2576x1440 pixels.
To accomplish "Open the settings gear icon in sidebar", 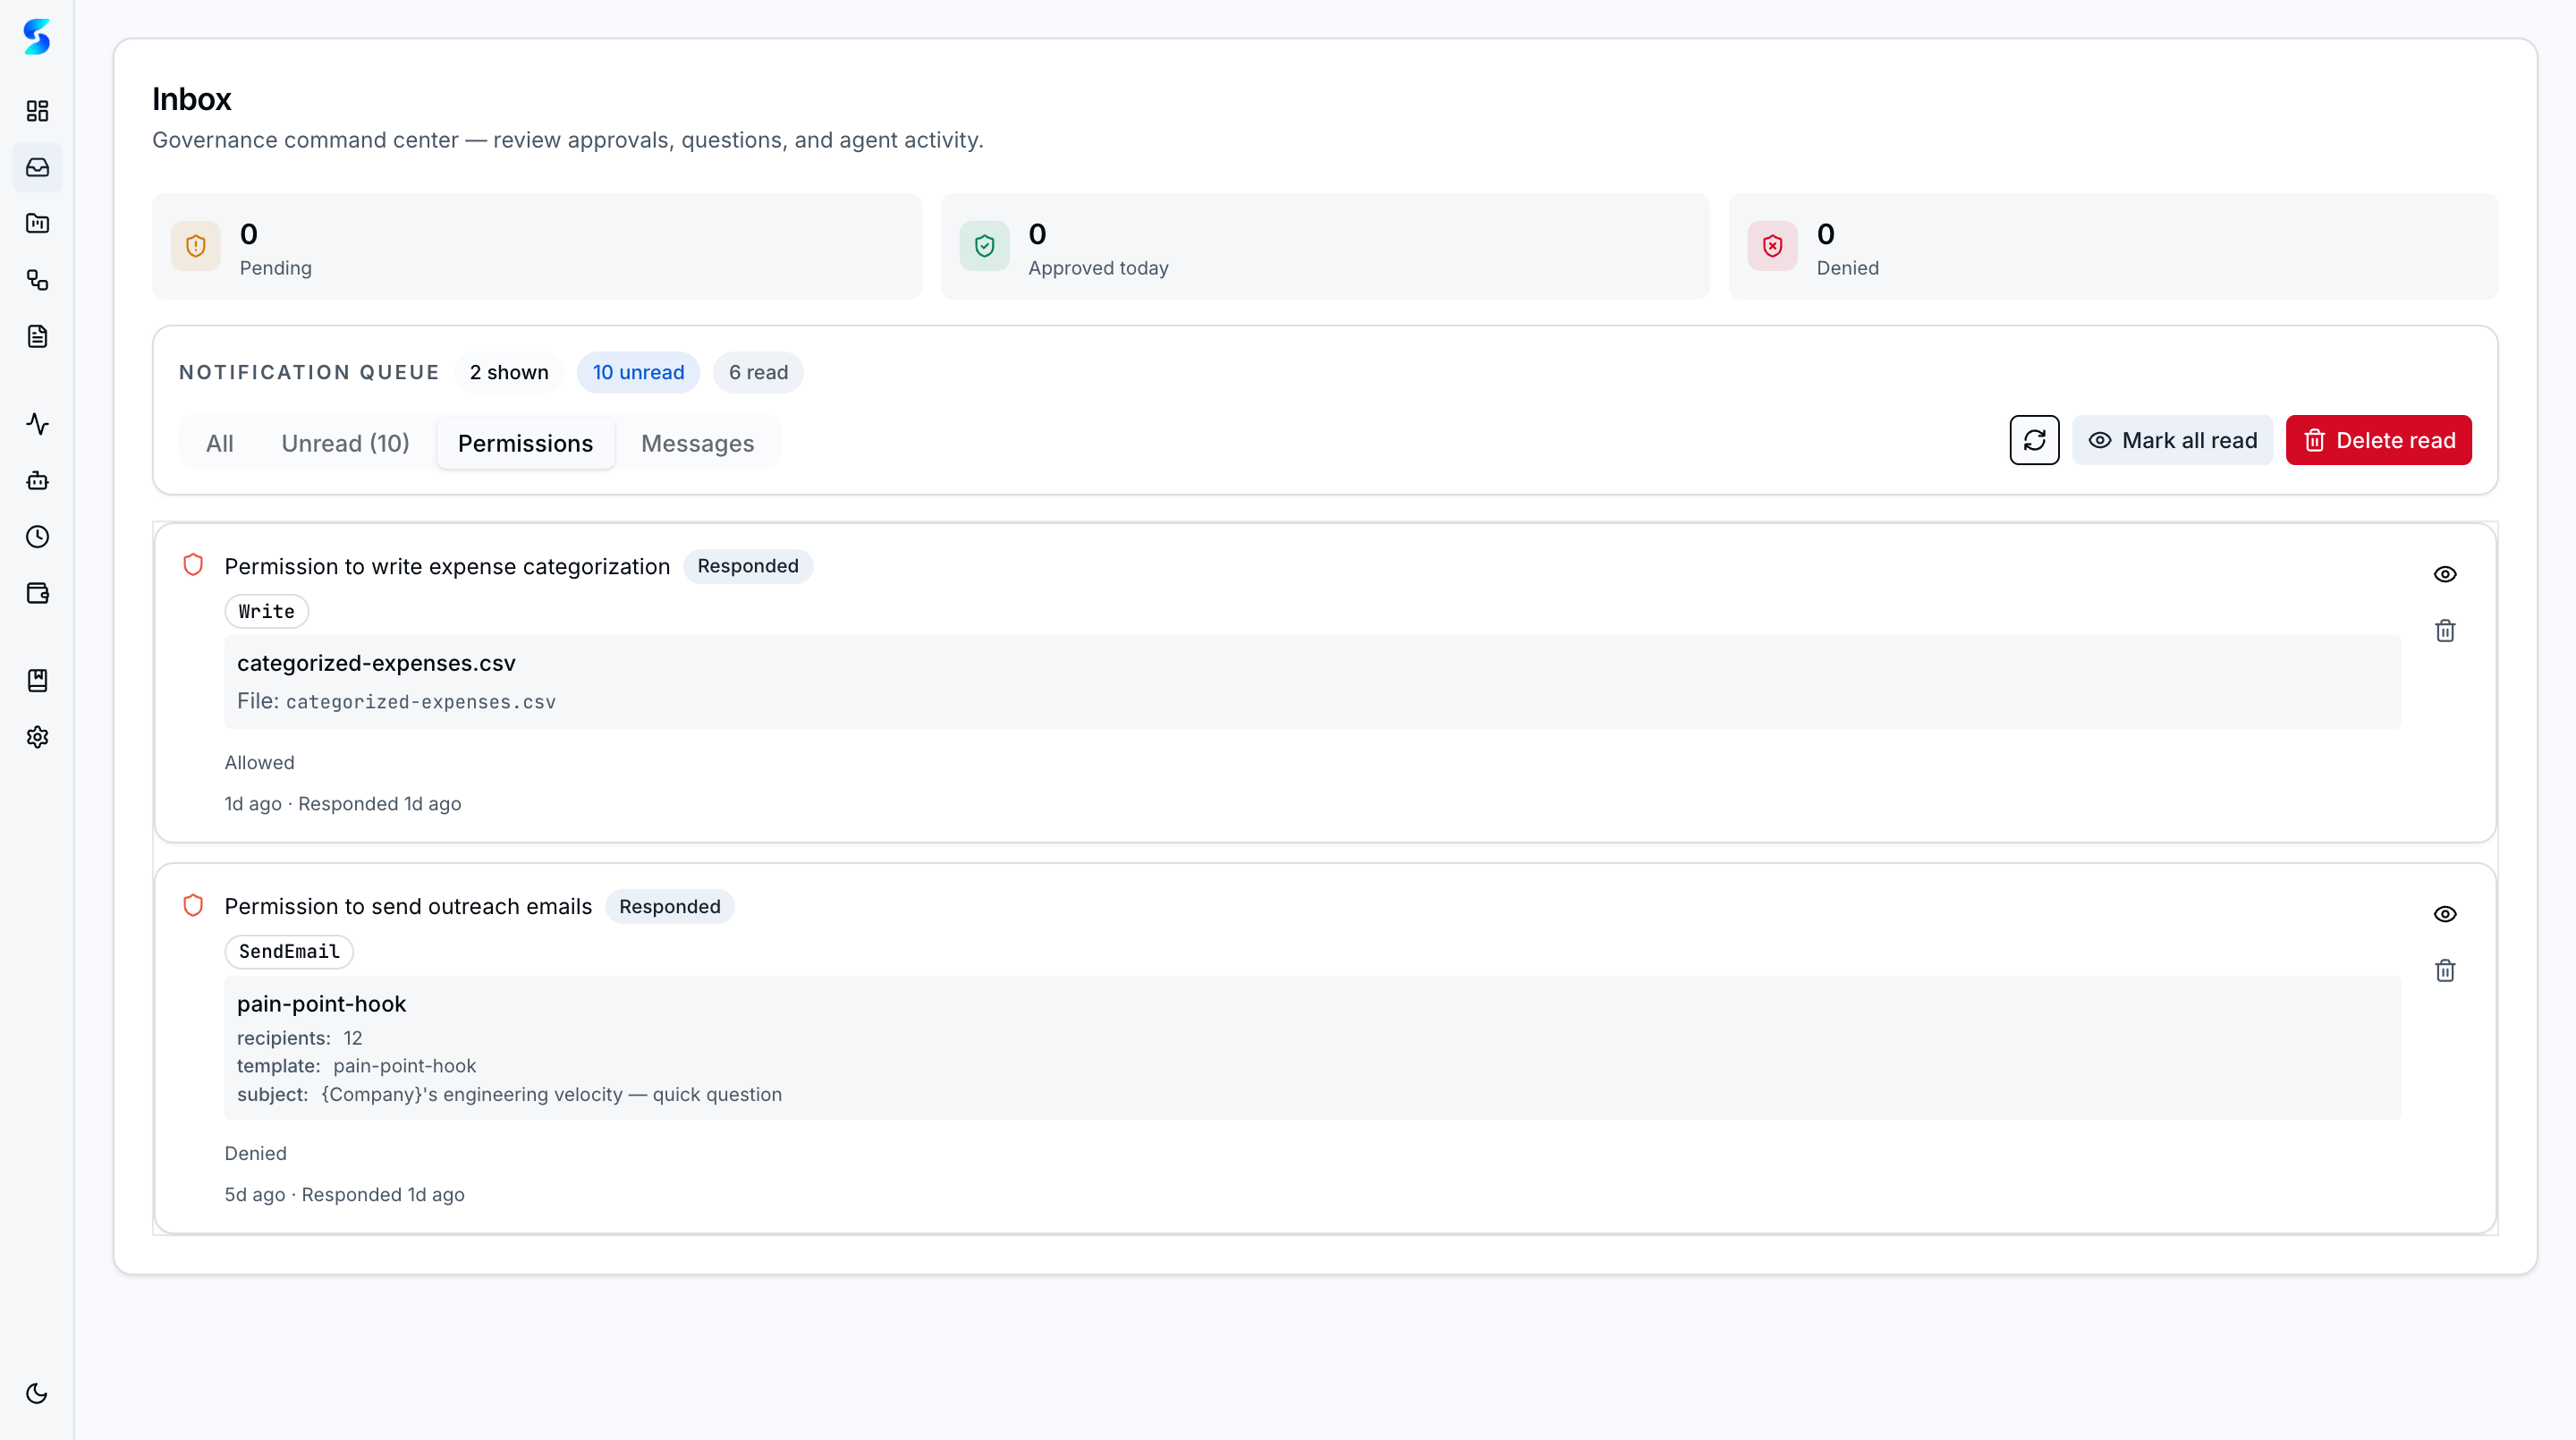I will coord(37,737).
